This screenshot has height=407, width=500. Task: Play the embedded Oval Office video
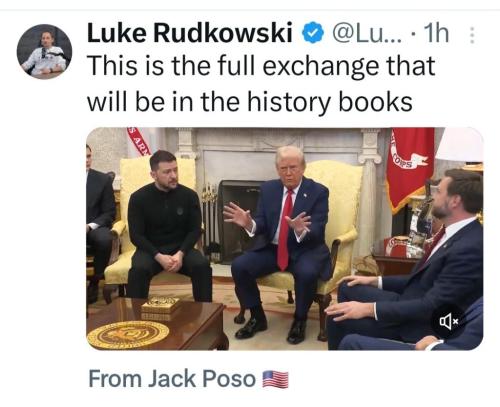coord(285,239)
